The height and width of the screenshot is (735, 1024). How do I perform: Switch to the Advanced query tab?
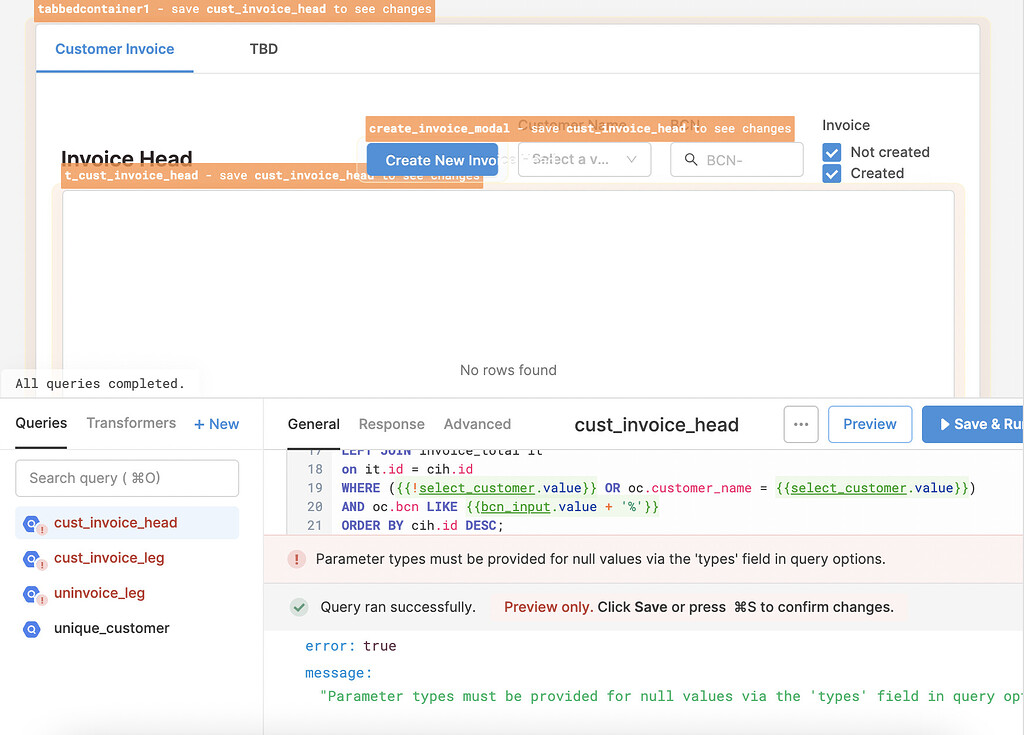[477, 424]
